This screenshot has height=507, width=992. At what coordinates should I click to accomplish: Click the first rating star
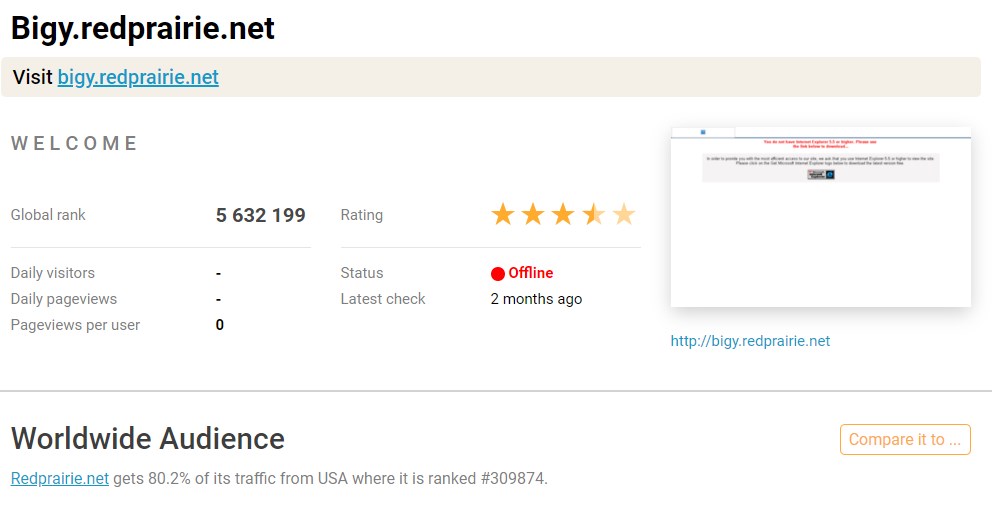pos(503,215)
